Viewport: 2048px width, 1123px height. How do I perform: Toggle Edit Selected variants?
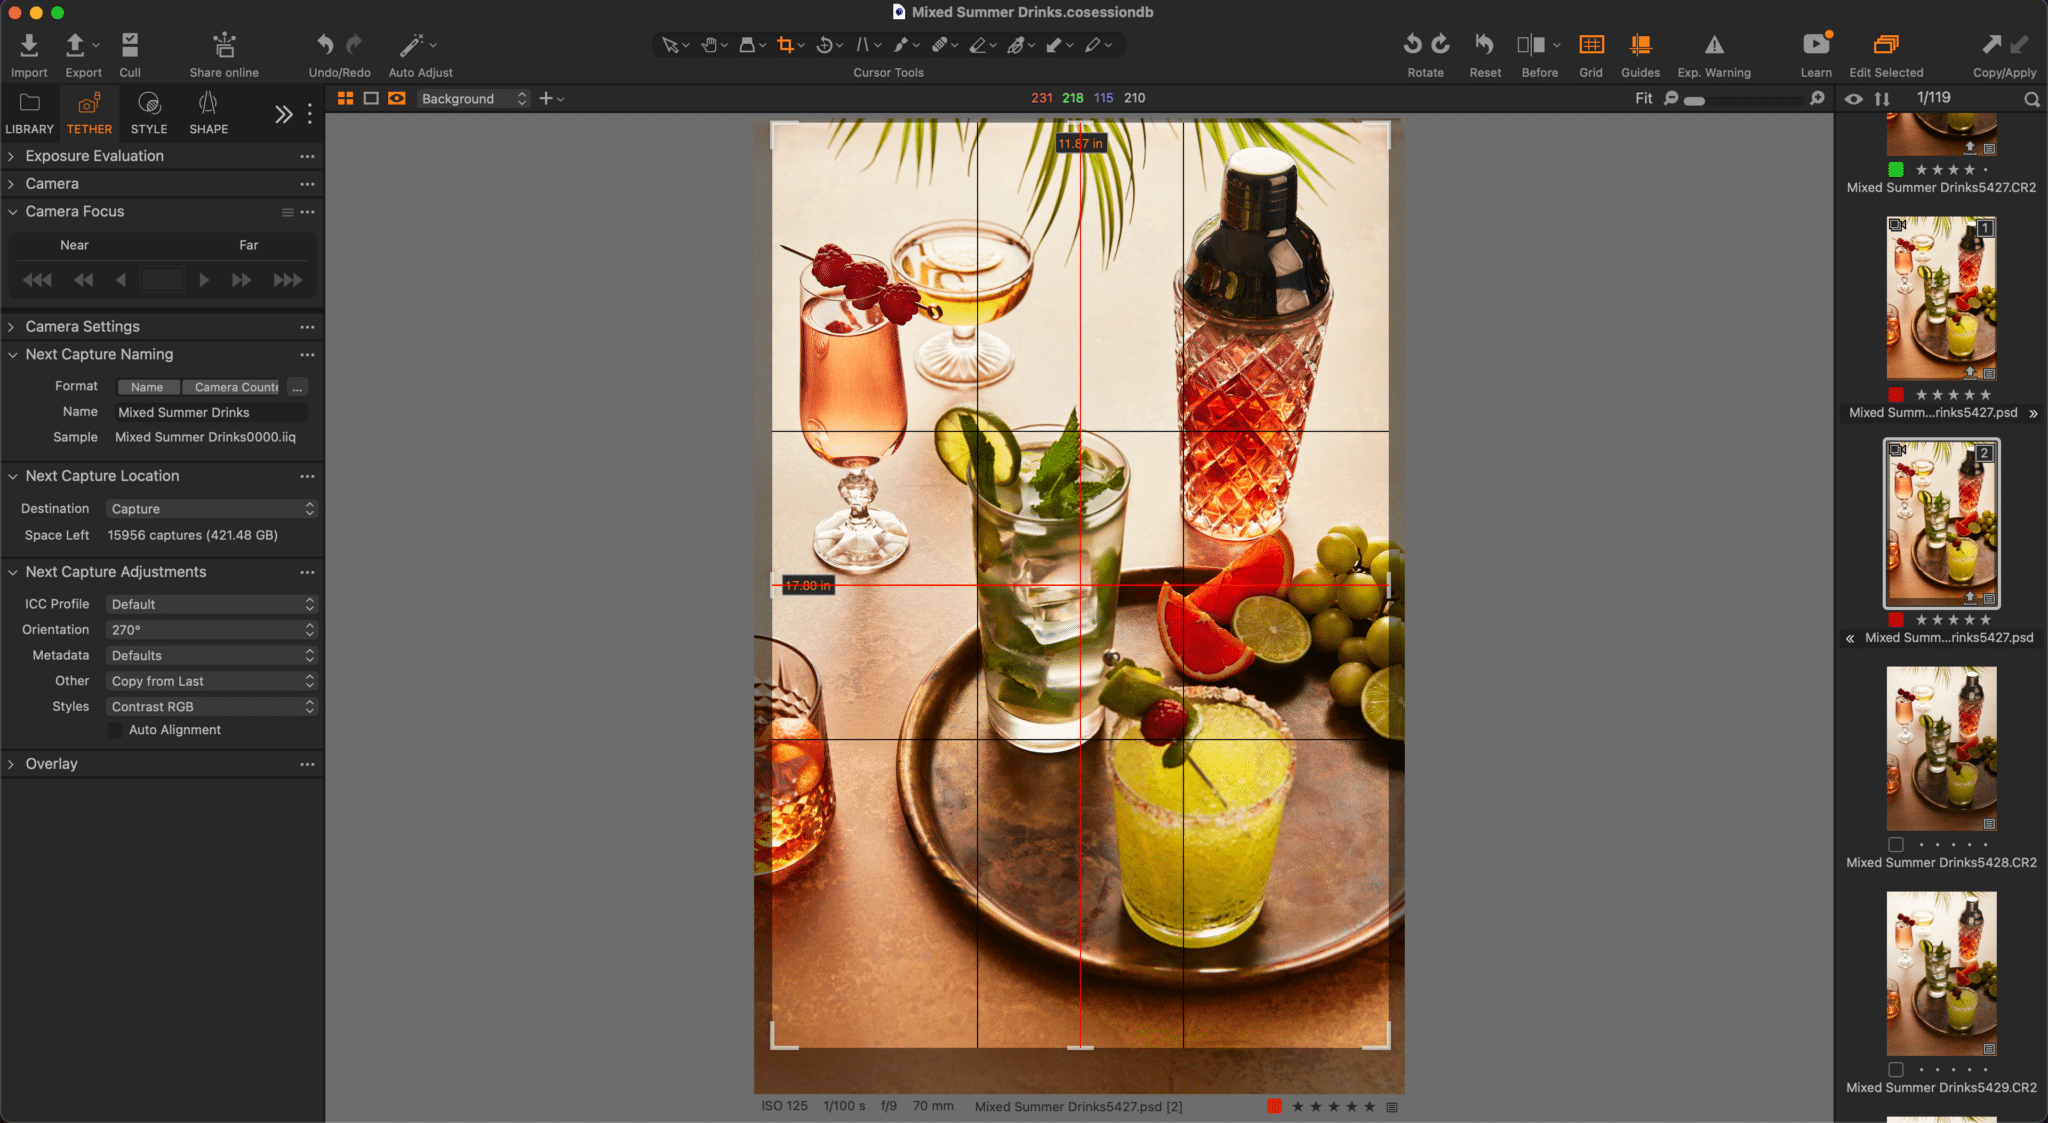[1886, 44]
